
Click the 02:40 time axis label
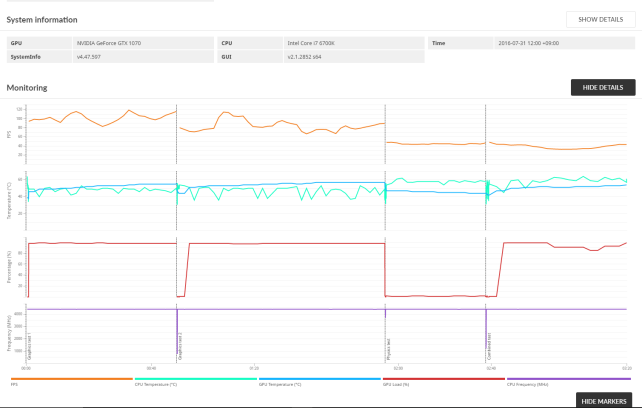[x=491, y=368]
